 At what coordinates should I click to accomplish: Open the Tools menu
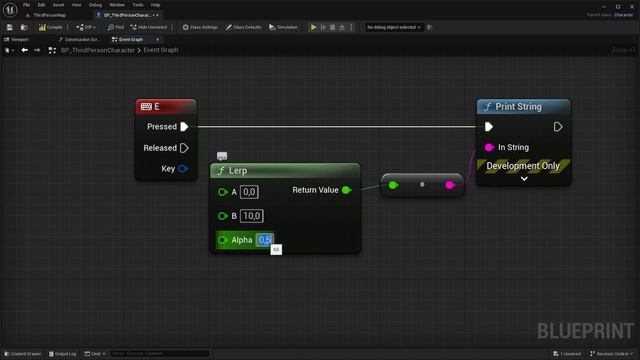[138, 5]
